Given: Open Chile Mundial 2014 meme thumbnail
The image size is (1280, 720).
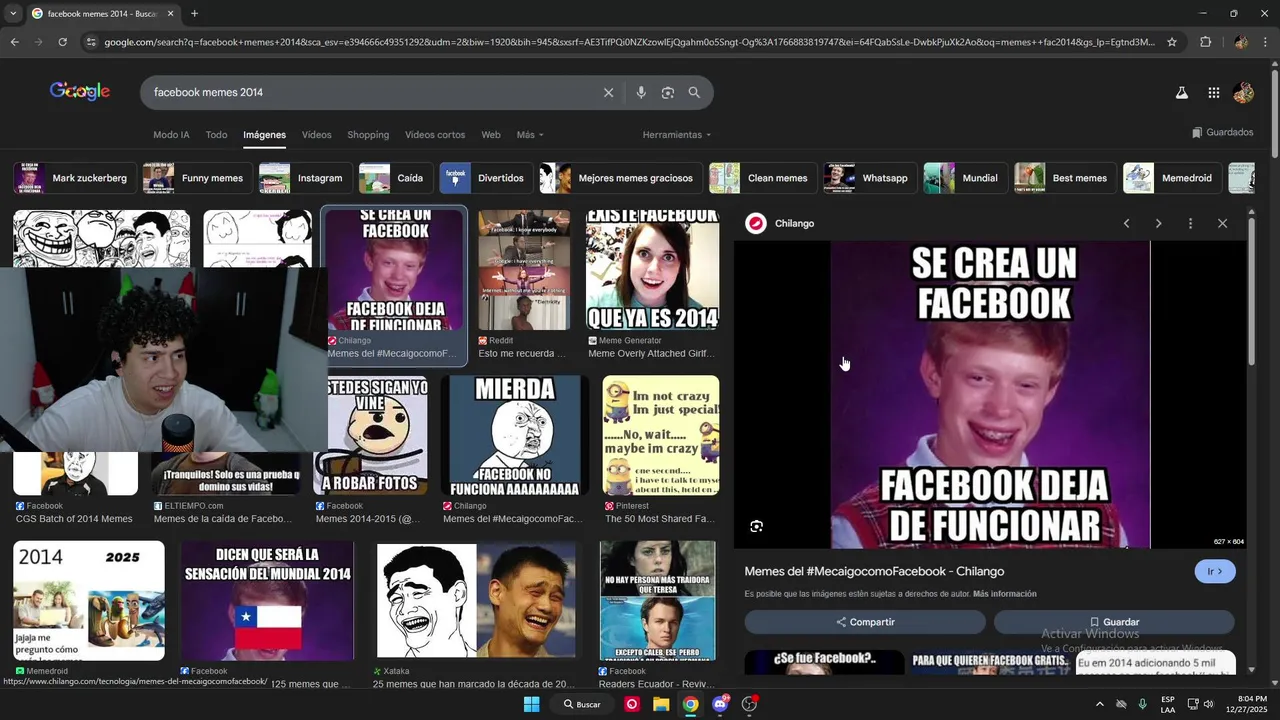Looking at the screenshot, I should point(267,601).
